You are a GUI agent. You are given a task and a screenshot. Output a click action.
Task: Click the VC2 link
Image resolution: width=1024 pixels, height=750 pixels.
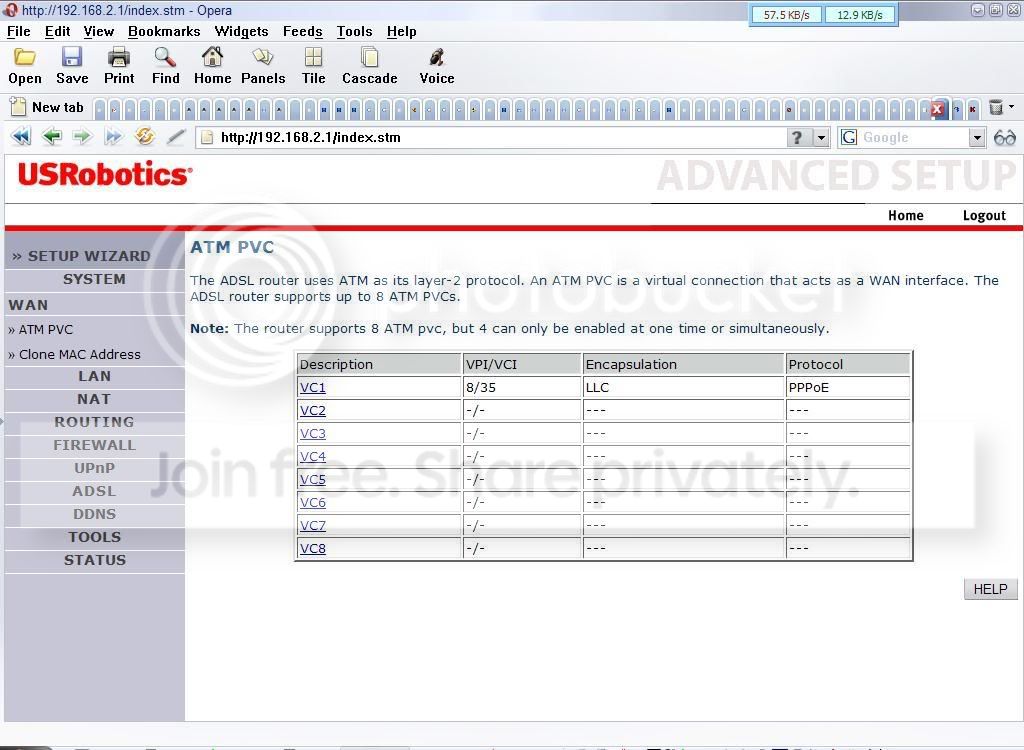click(312, 410)
